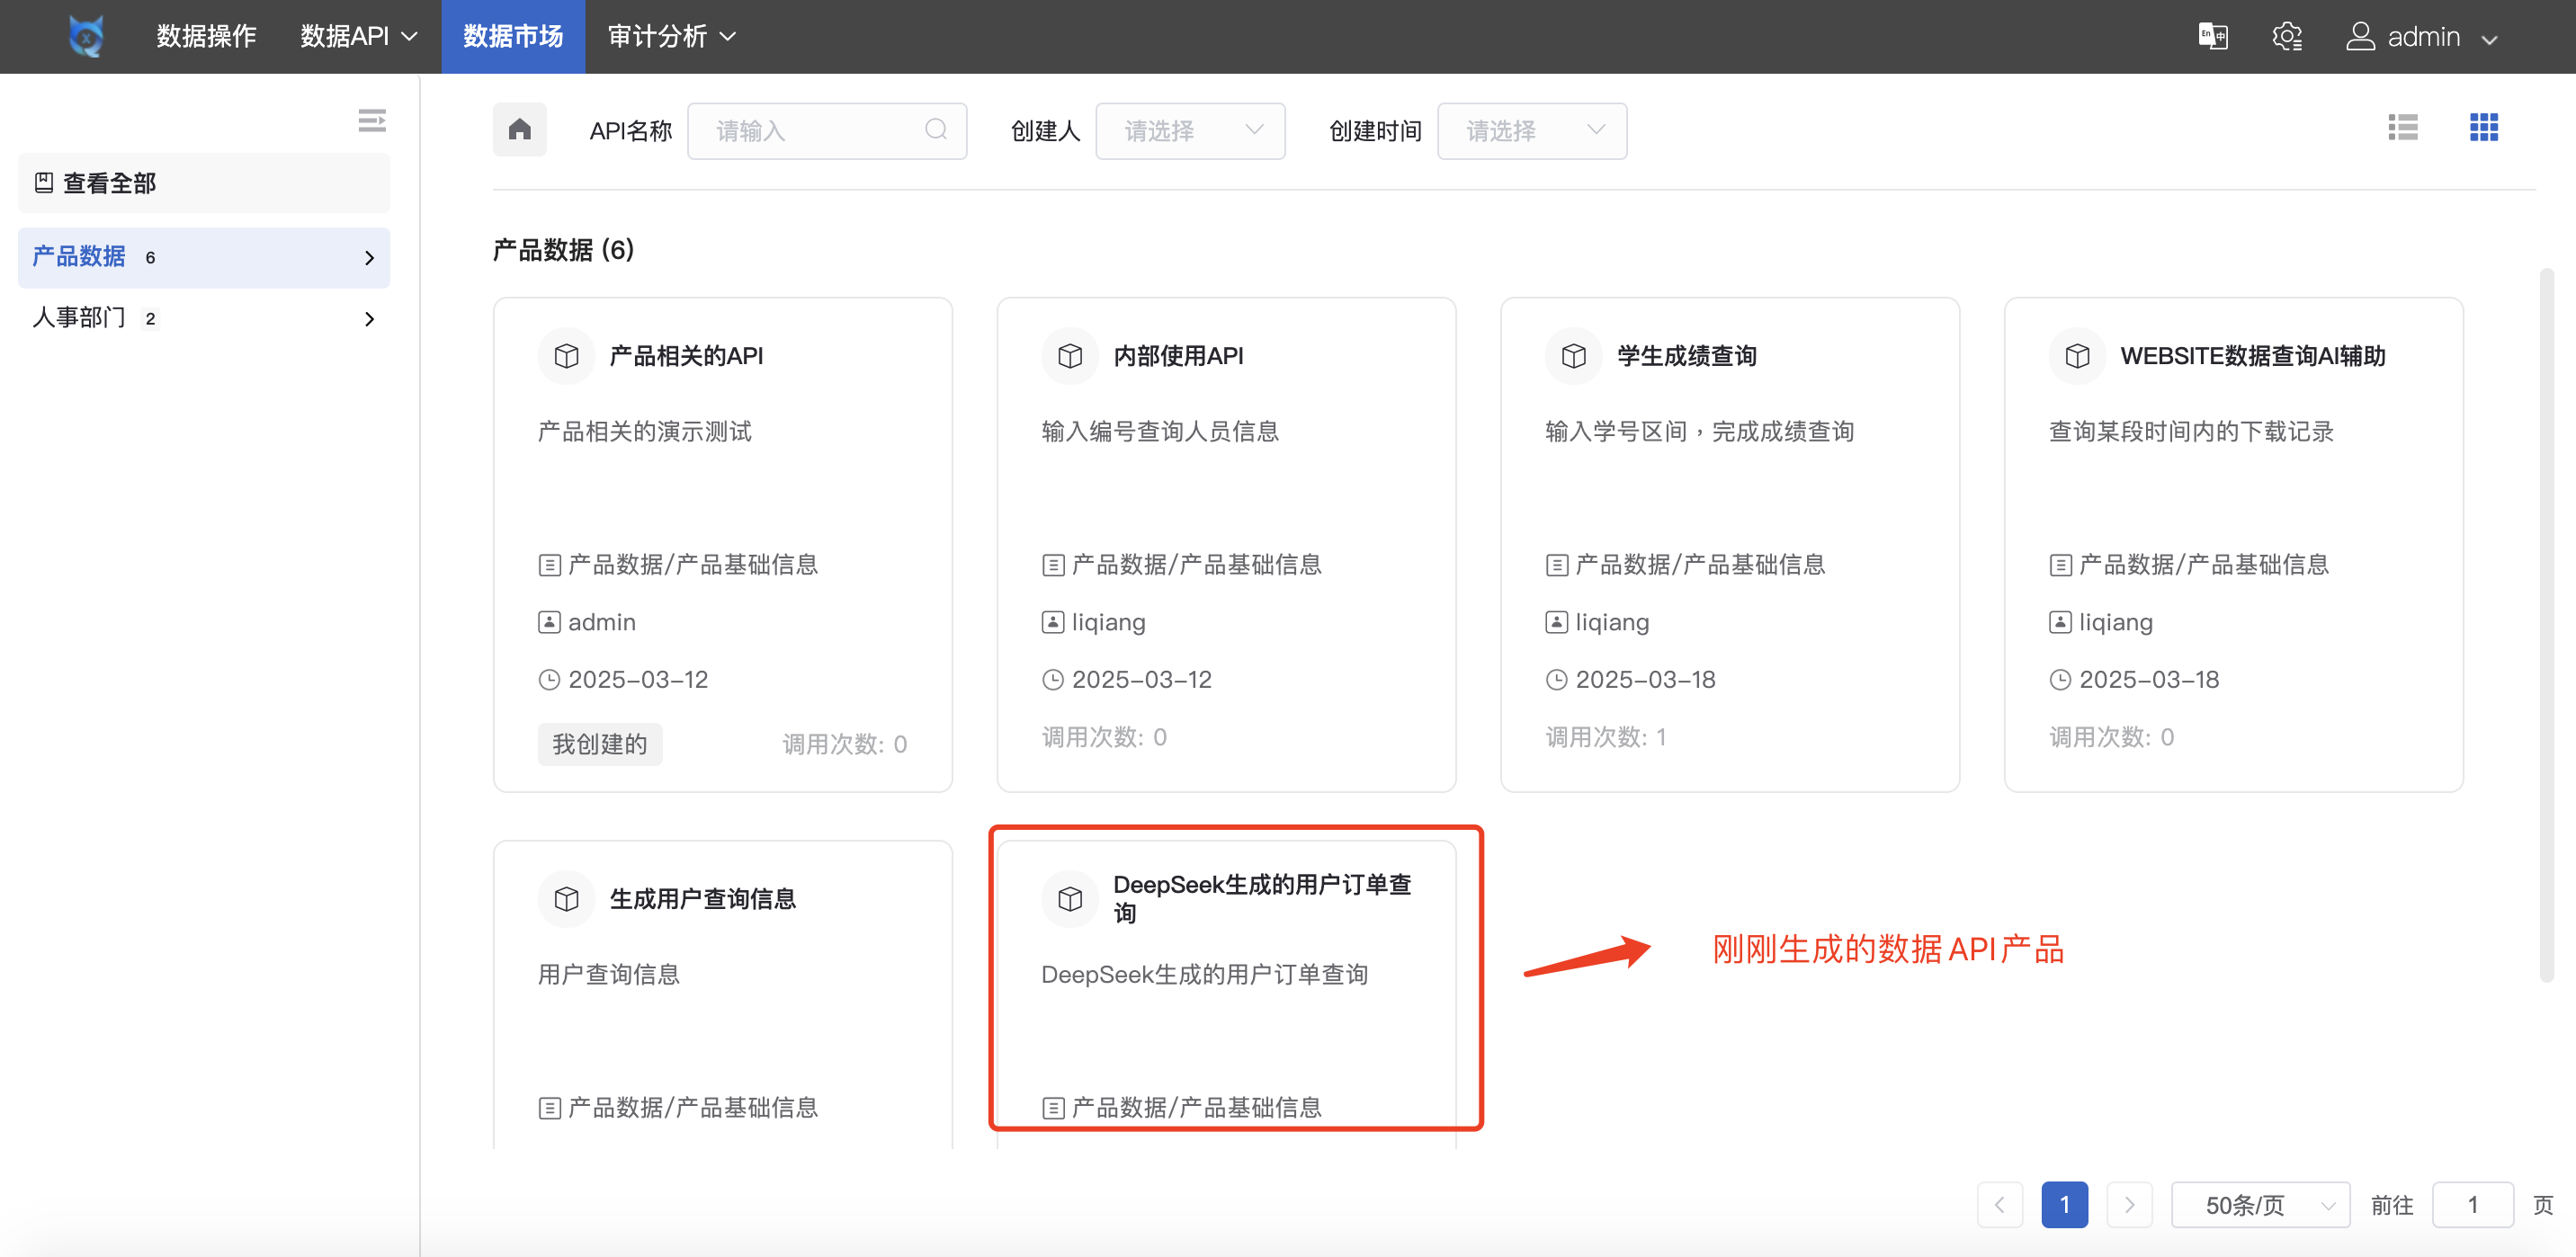
Task: Open the 创建人 dropdown
Action: tap(1190, 131)
